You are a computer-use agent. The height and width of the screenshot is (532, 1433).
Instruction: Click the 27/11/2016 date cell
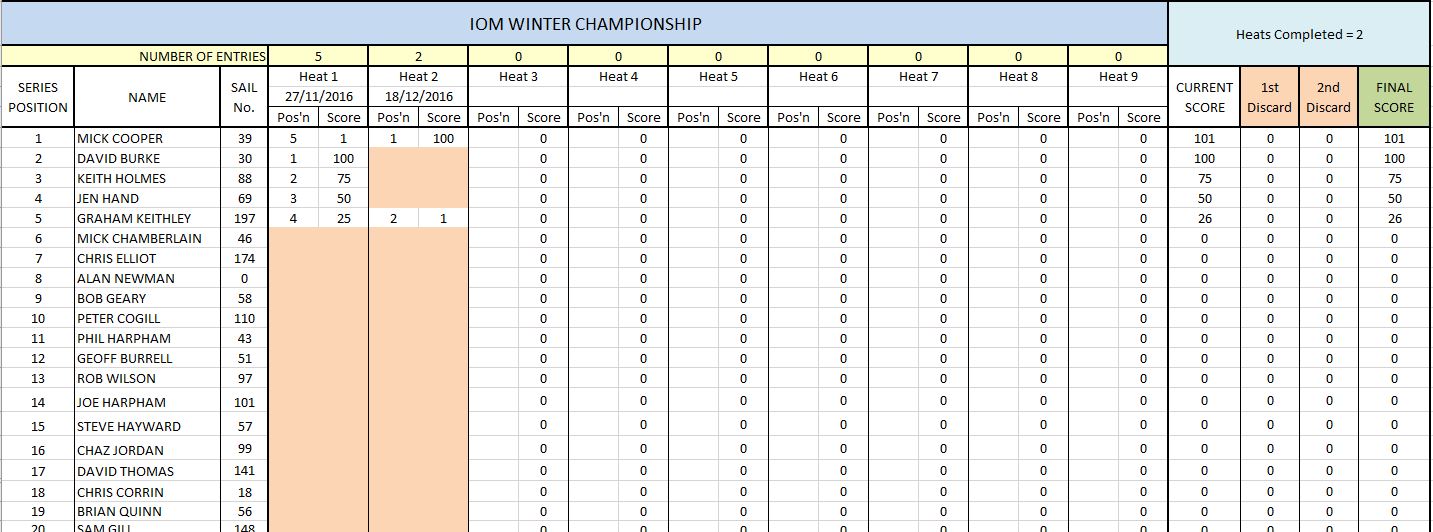(318, 96)
